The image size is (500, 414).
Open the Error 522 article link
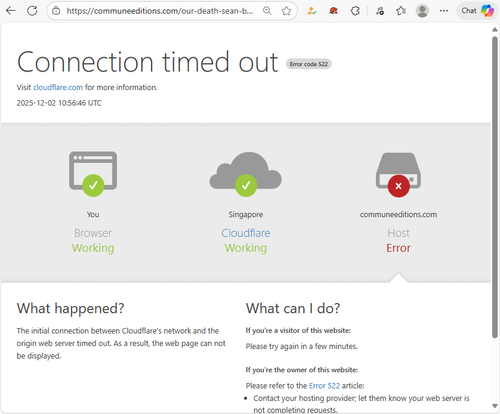point(324,386)
